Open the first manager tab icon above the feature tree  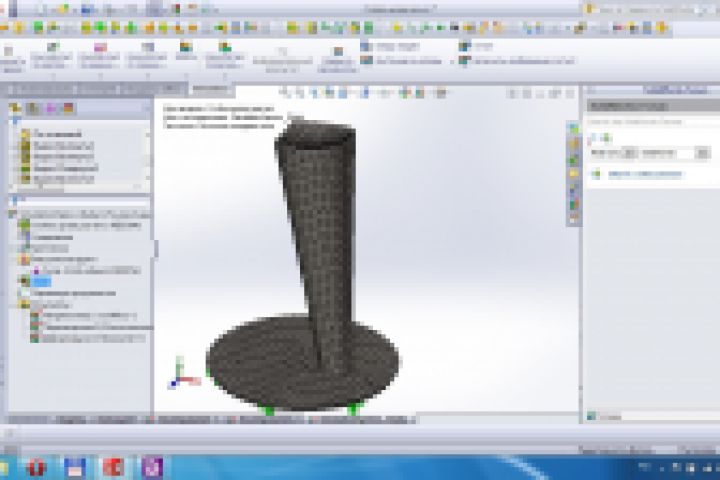16,108
